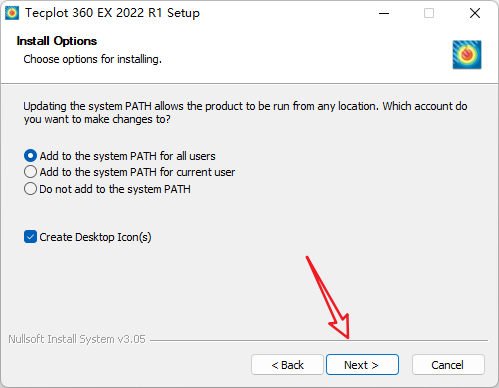Go back with the < Back button
The width and height of the screenshot is (499, 388).
(287, 365)
